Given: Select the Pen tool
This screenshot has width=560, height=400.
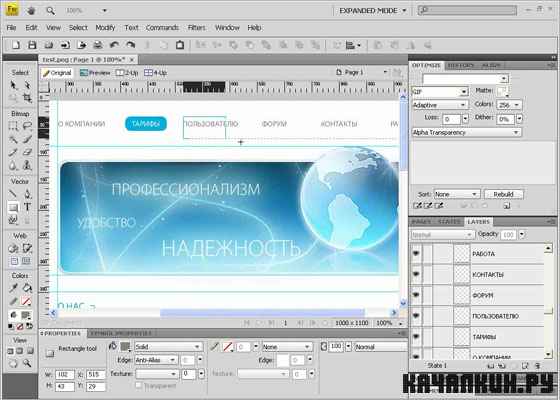Looking at the screenshot, I should click(27, 194).
